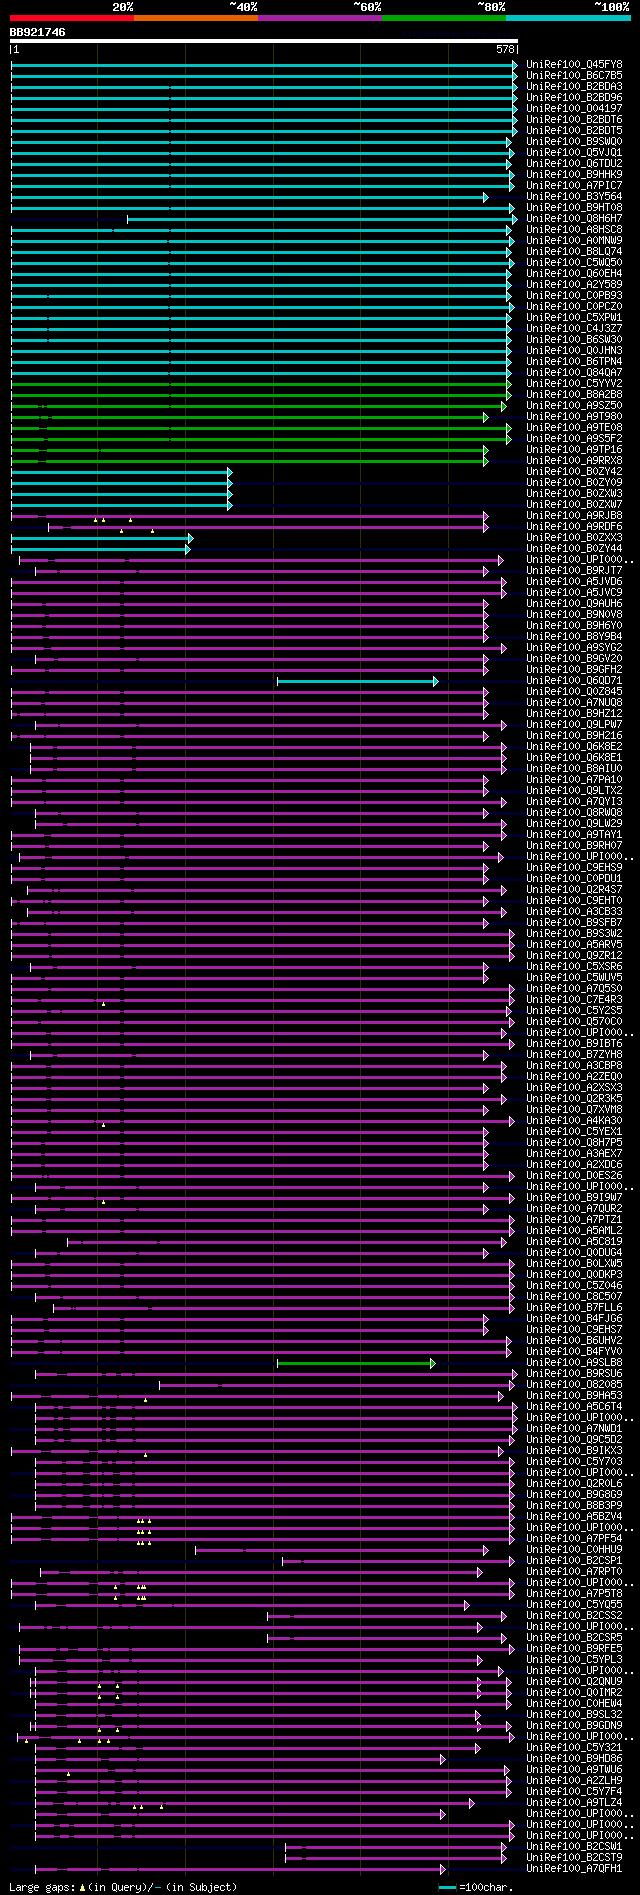The image size is (640, 1895).
Task: Select the UniRef100_O82085 label
Action: (x=574, y=1384)
